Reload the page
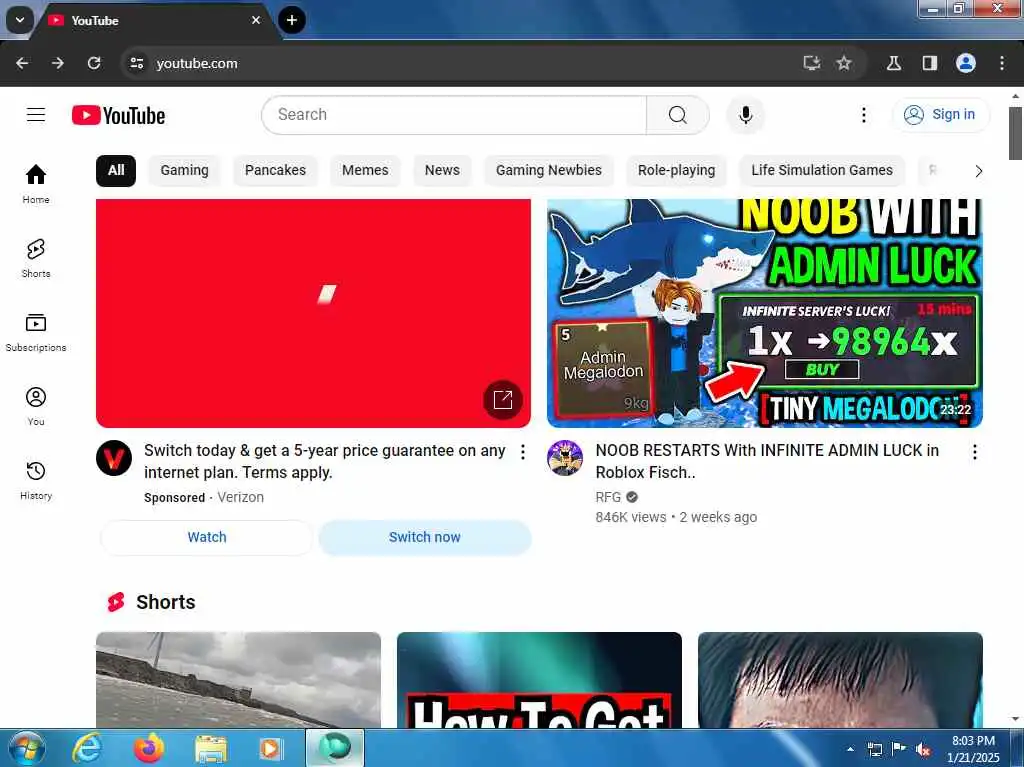Screen dimensions: 1024x767 (94, 63)
